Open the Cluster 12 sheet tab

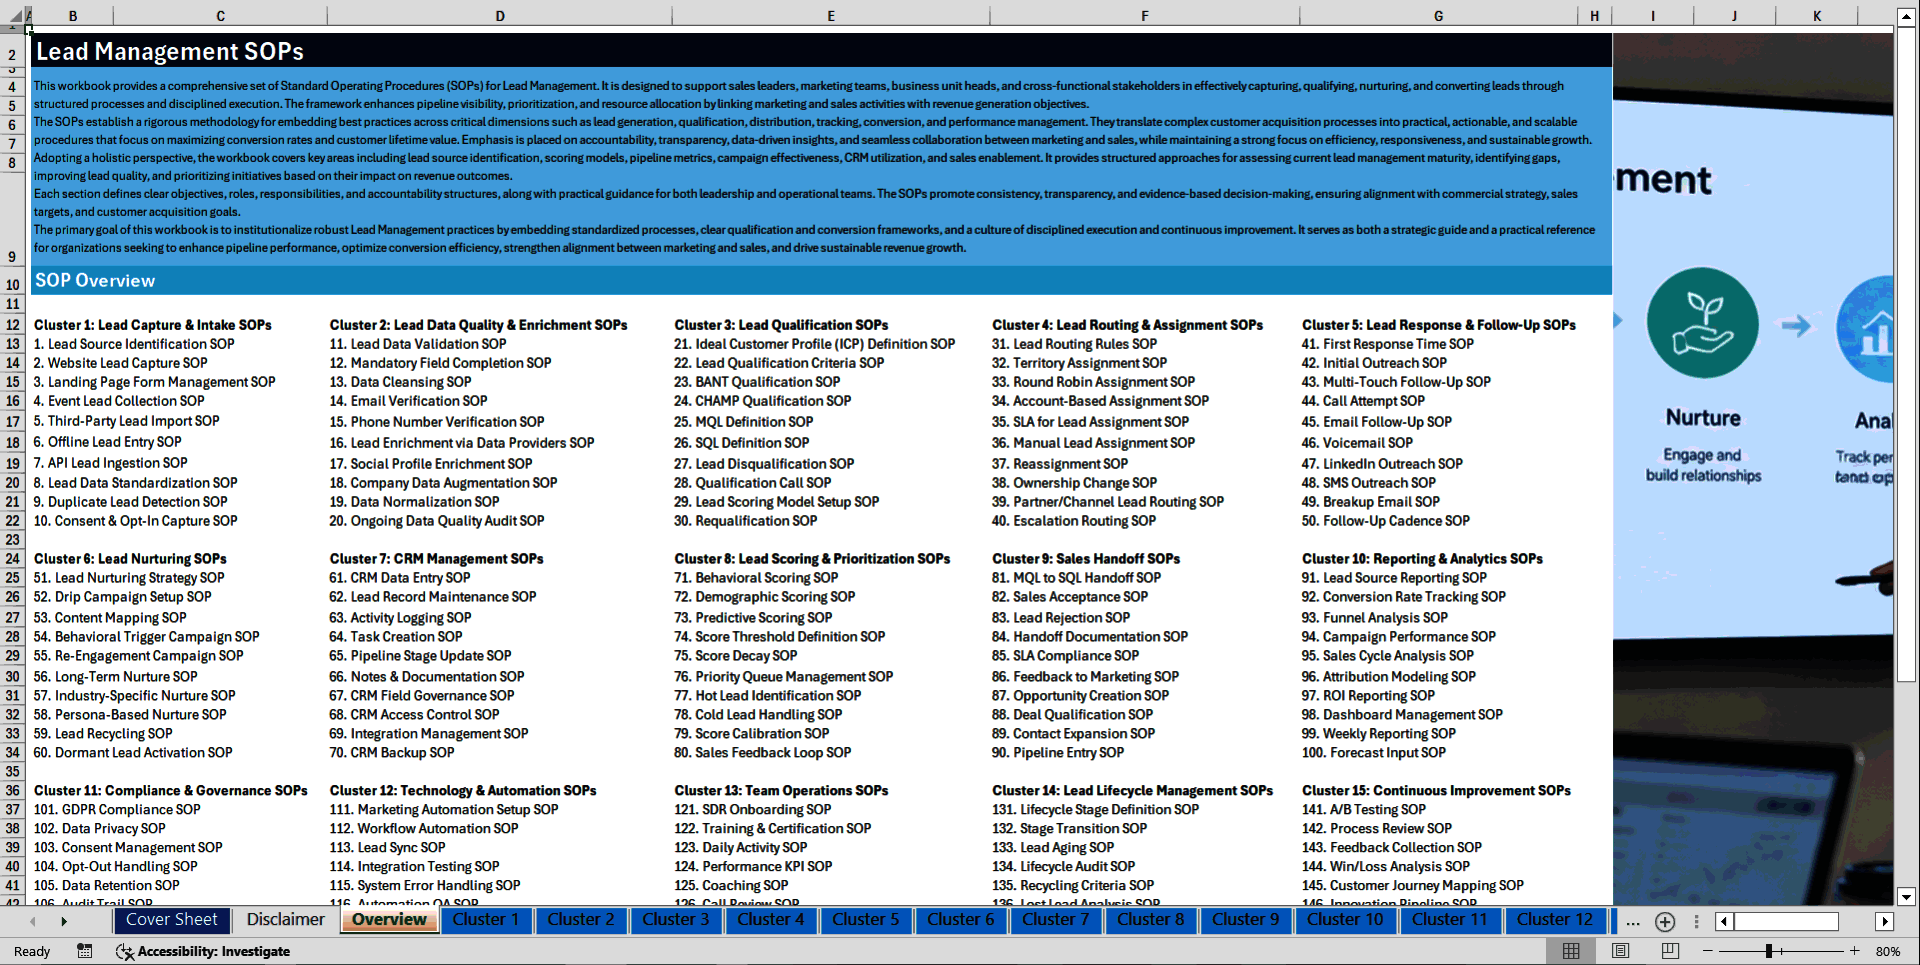tap(1555, 920)
